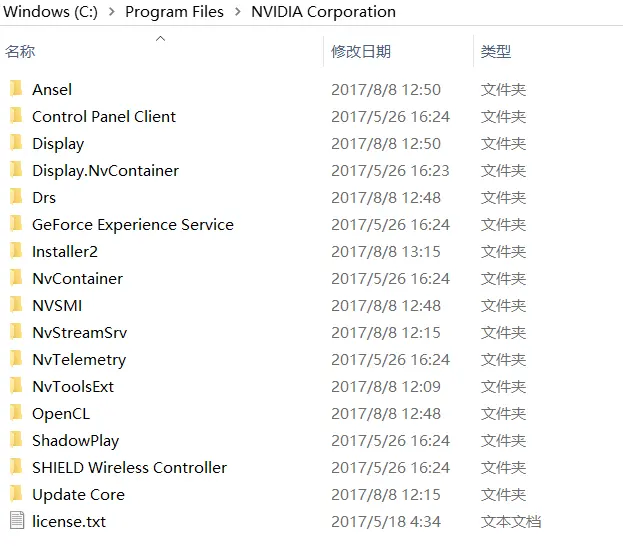This screenshot has width=623, height=546.
Task: Click the 文本文档 type of license.txt
Action: tap(511, 522)
